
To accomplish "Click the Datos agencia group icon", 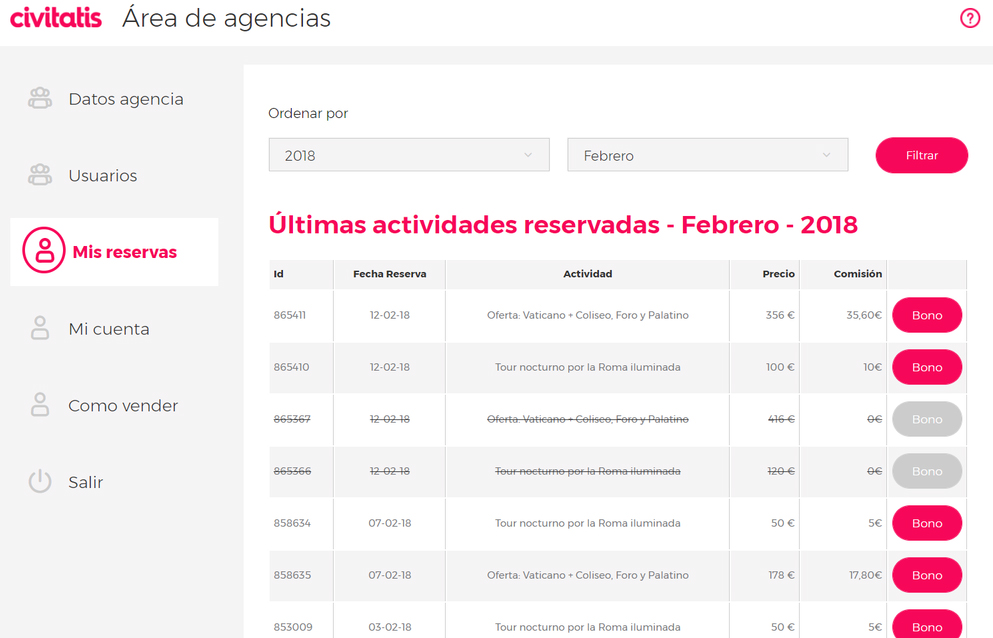I will 40,99.
